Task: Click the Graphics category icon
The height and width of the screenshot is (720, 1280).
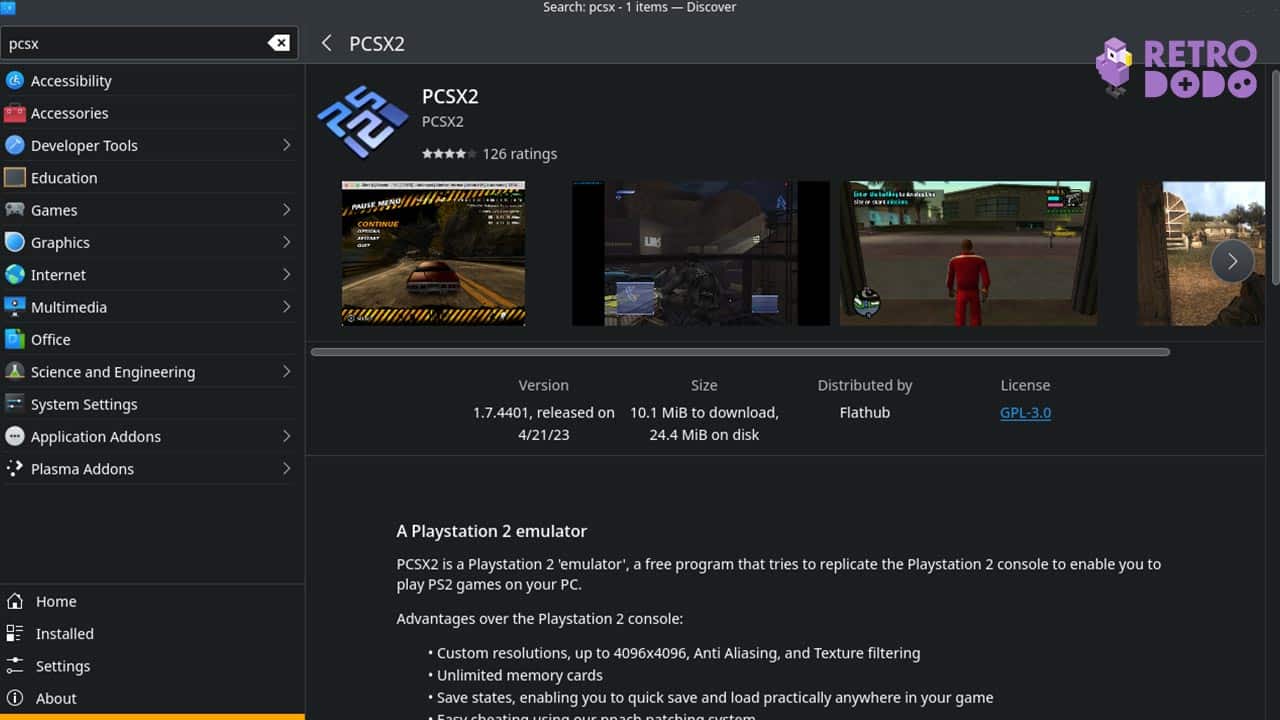Action: pos(14,242)
